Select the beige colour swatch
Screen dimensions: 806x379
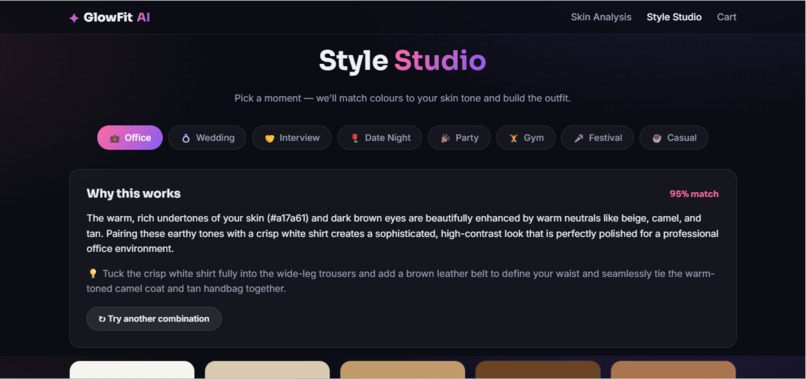(267, 370)
